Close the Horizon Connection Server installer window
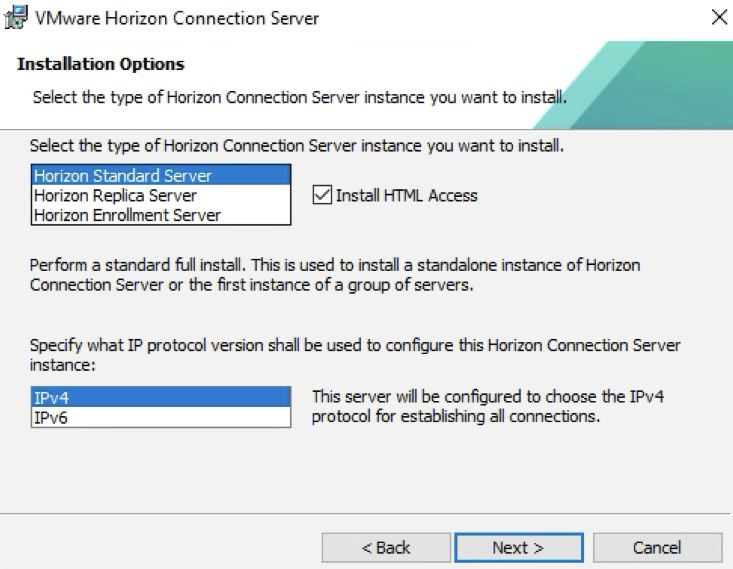The width and height of the screenshot is (733, 569). point(716,18)
